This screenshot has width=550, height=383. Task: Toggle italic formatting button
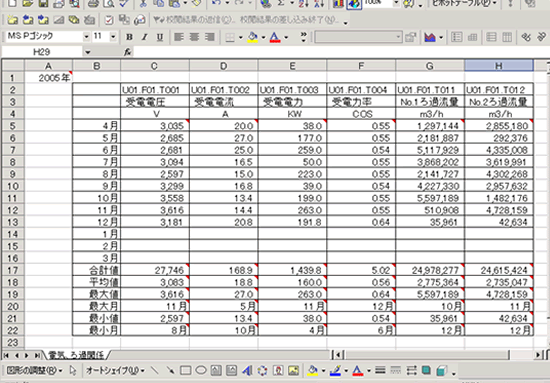(144, 37)
